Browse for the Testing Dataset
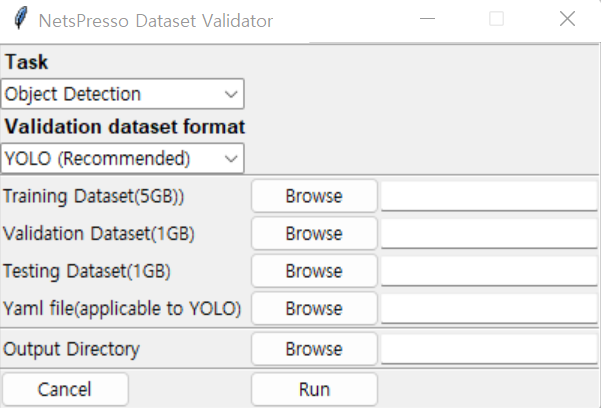Screen dimensions: 601x408 (x=313, y=271)
